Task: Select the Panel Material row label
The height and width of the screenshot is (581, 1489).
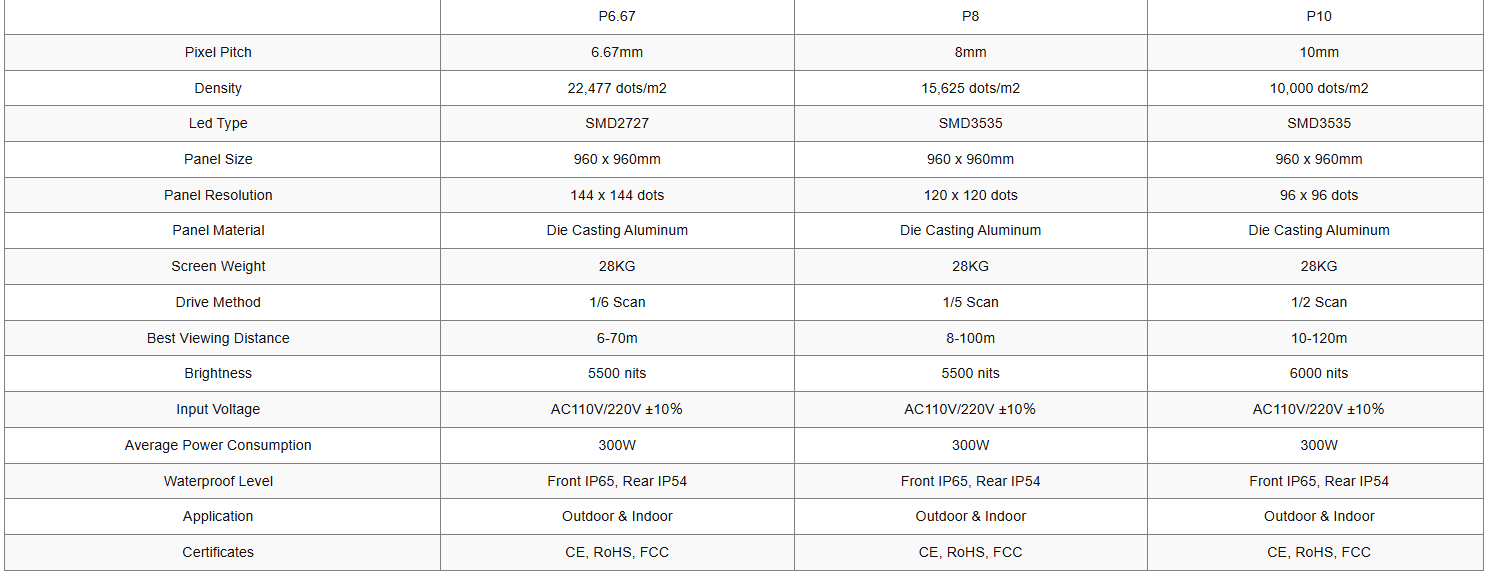Action: (x=218, y=230)
